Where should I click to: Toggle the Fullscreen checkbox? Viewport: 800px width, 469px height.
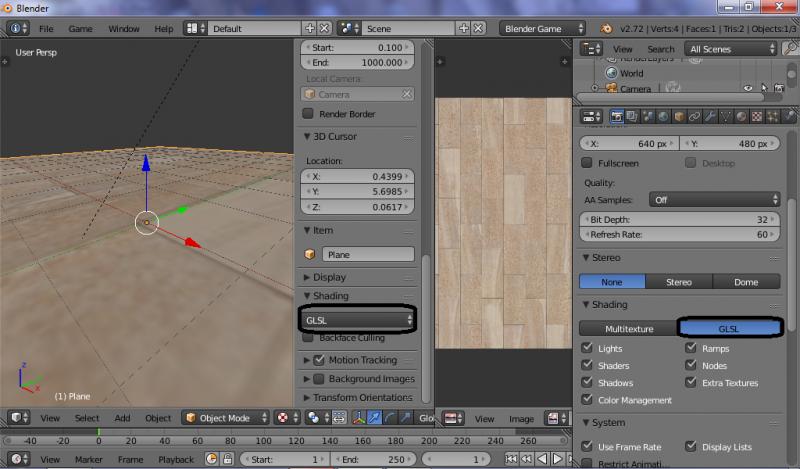587,163
